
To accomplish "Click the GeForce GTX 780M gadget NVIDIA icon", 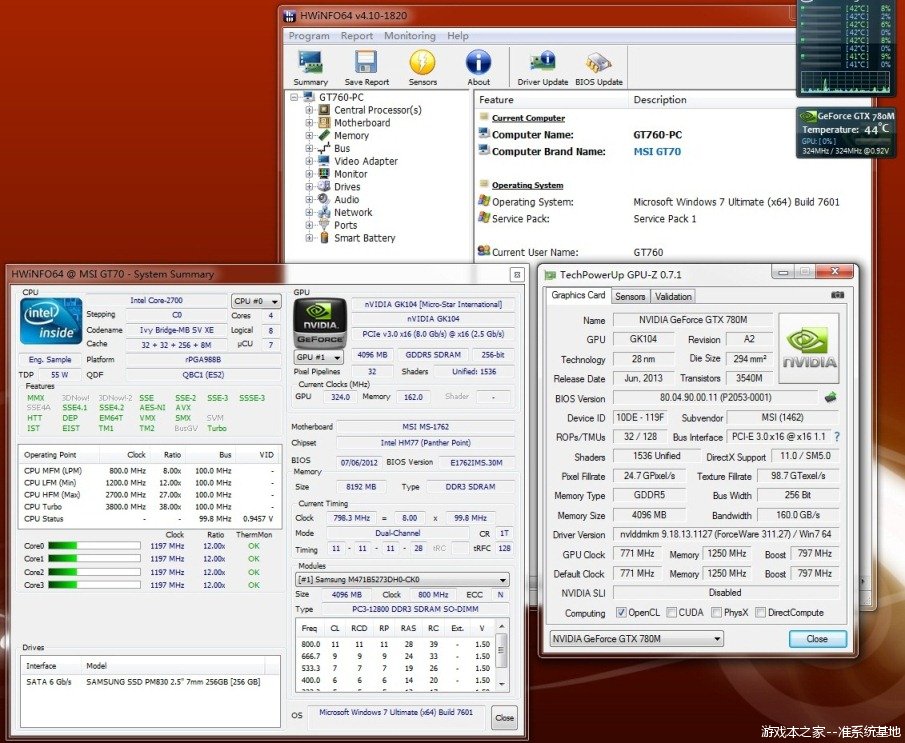I will (x=808, y=116).
